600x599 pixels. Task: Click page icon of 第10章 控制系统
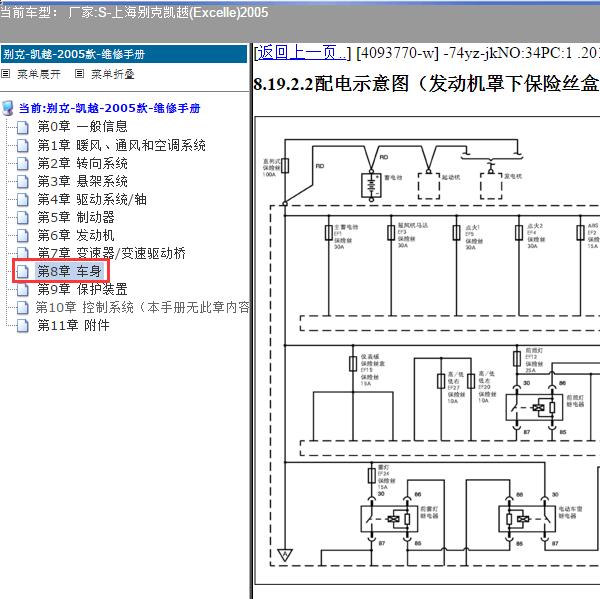[x=23, y=308]
